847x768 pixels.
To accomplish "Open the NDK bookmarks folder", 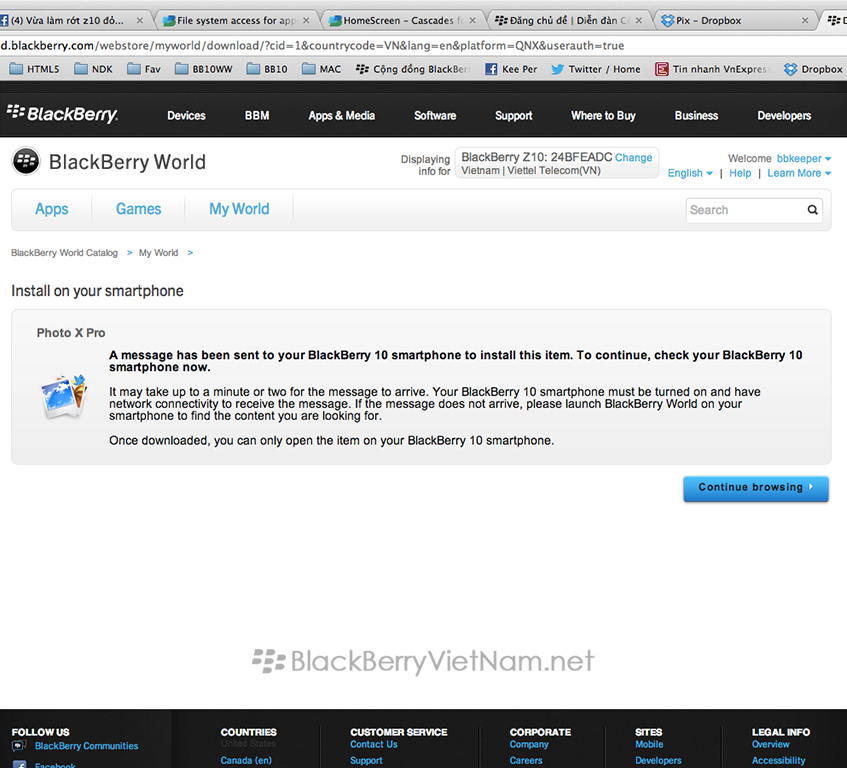I will [x=93, y=69].
